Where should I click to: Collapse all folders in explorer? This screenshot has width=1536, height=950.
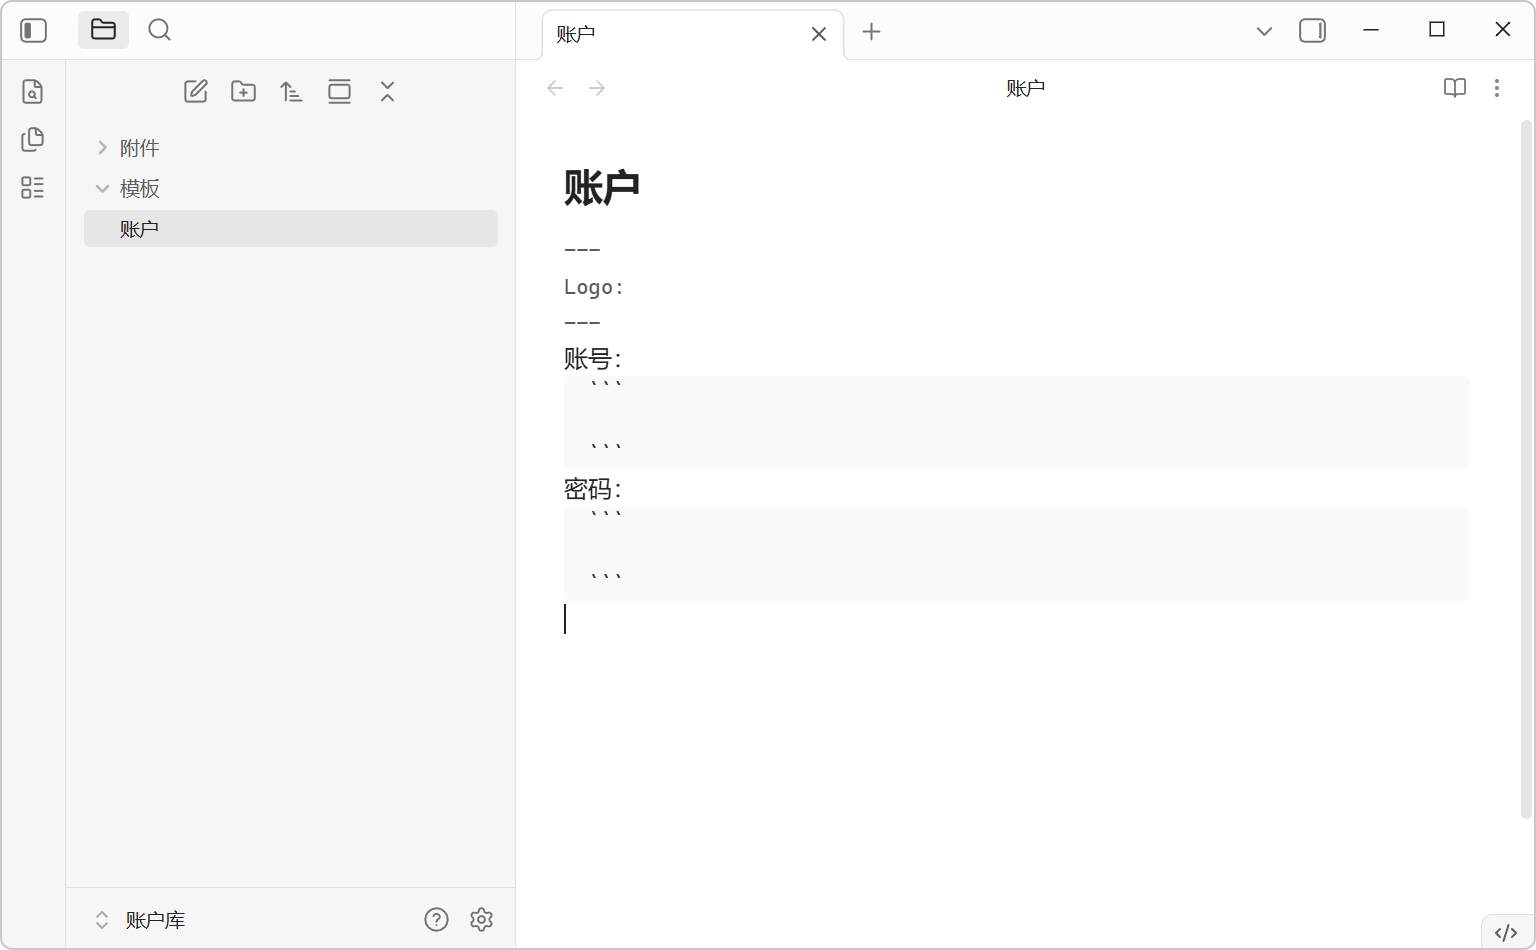tap(387, 92)
